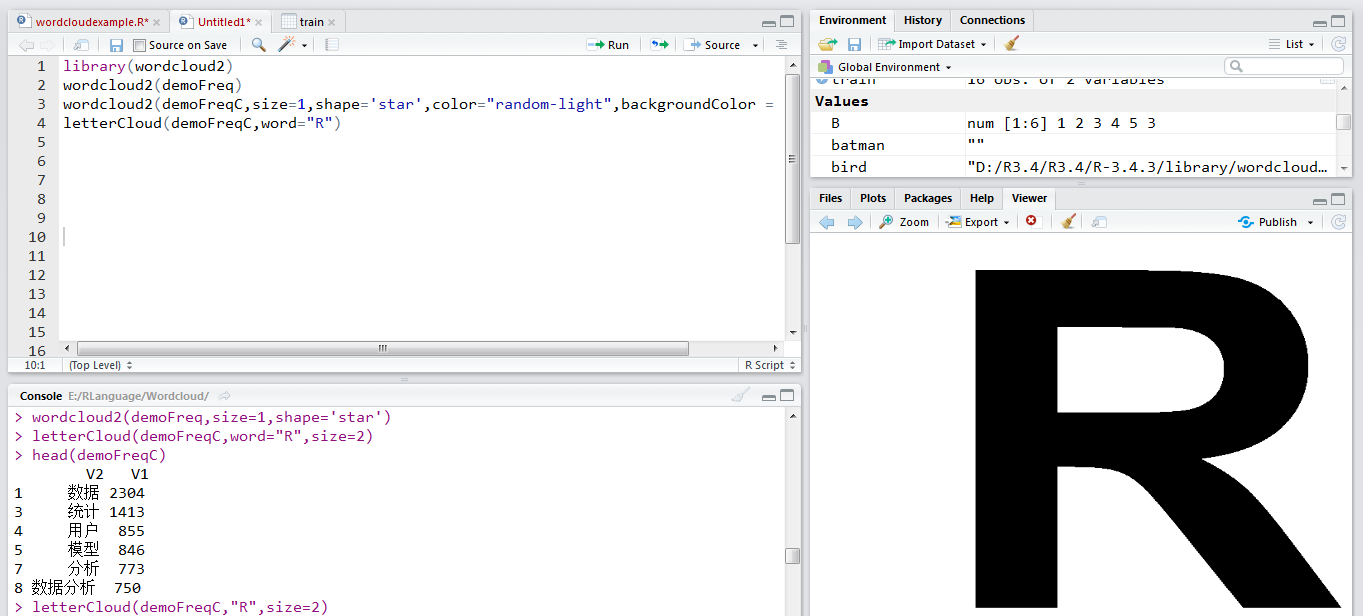1363x616 pixels.
Task: Open the Packages tab
Action: (x=928, y=198)
